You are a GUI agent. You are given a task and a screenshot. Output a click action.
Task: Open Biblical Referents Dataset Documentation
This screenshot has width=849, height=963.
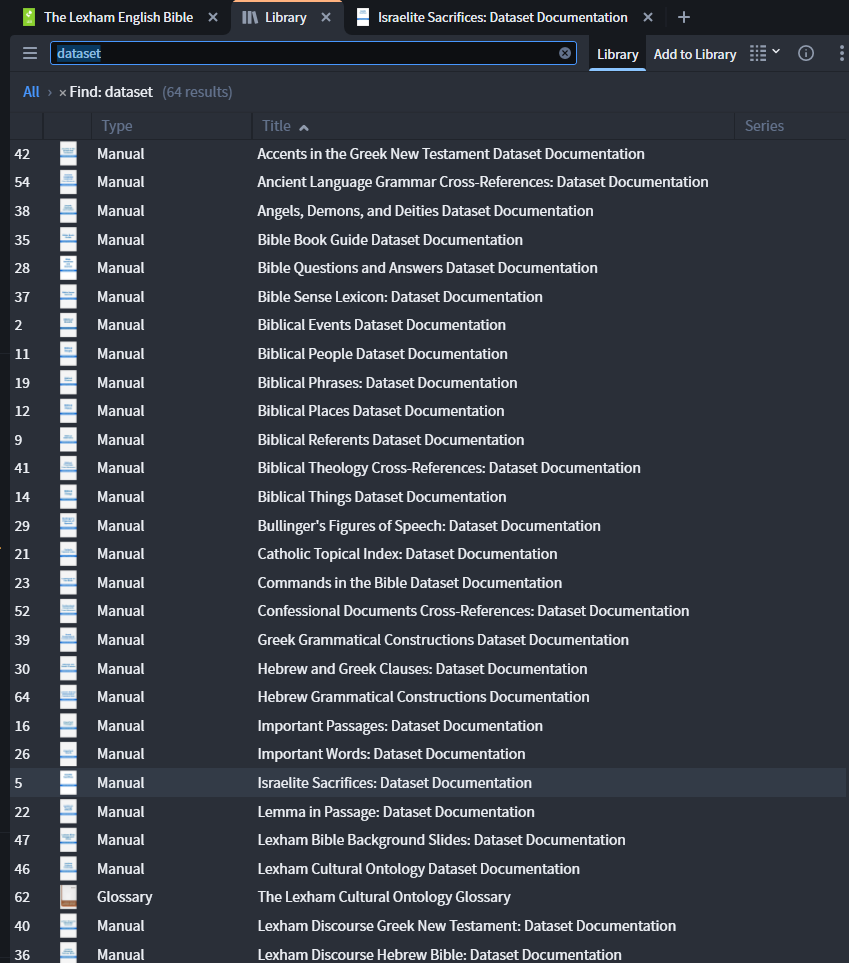(x=390, y=440)
